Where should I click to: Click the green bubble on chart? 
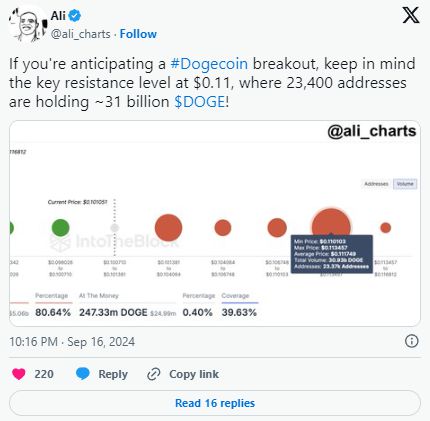[60, 228]
